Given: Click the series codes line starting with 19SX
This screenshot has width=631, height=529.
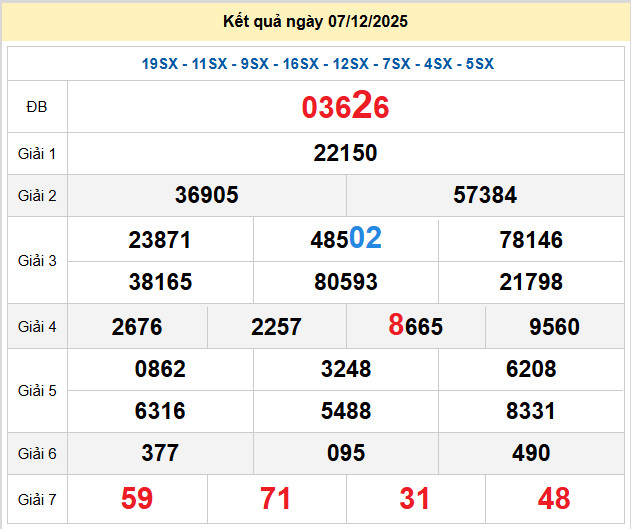Looking at the screenshot, I should tap(317, 64).
